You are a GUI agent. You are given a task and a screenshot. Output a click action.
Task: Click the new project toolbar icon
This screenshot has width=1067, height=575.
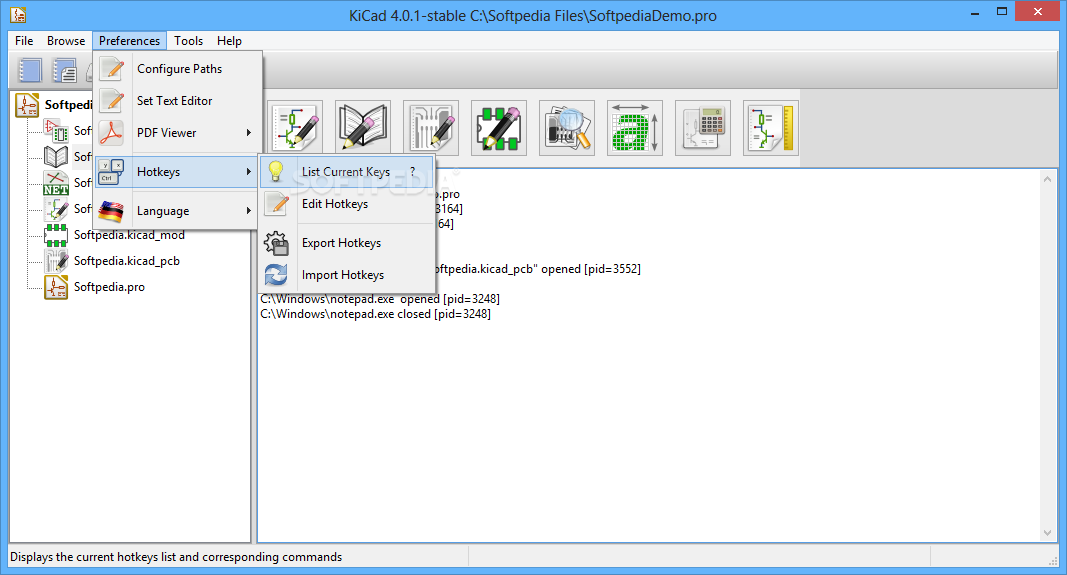pos(30,70)
